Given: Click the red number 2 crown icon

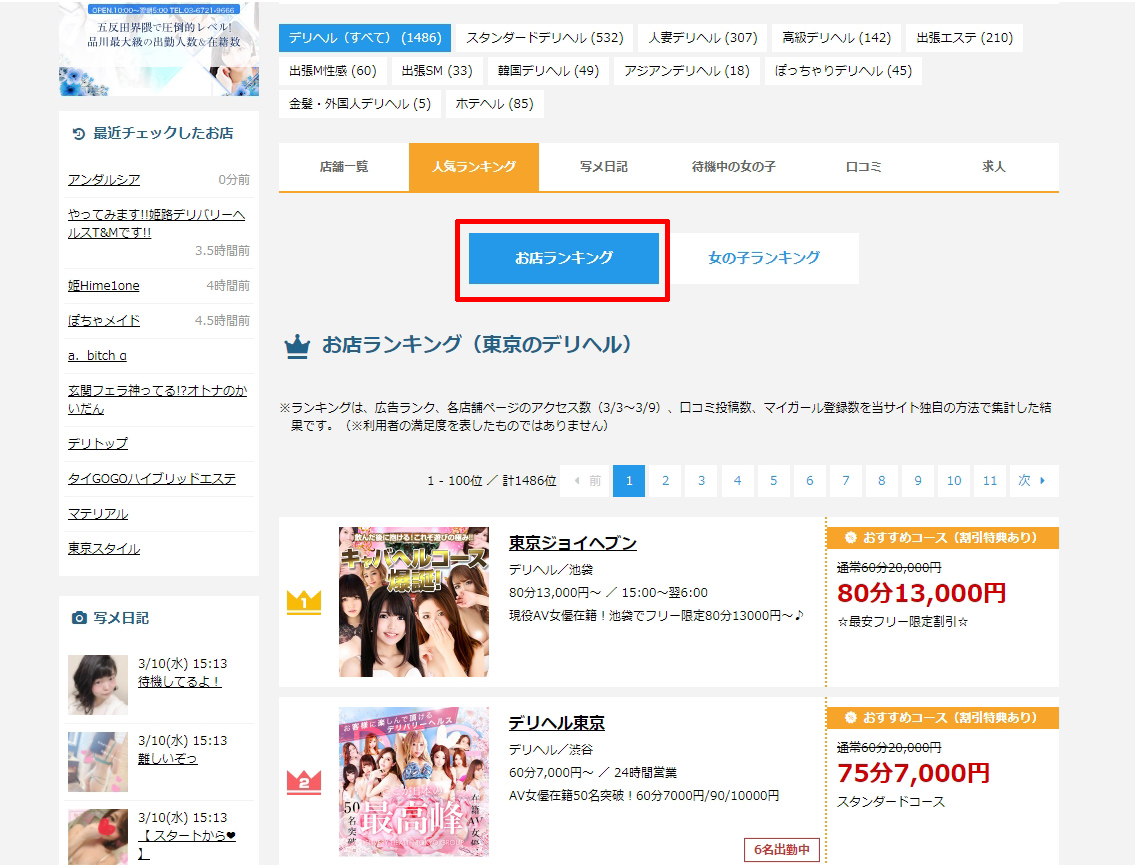Looking at the screenshot, I should click(x=304, y=782).
